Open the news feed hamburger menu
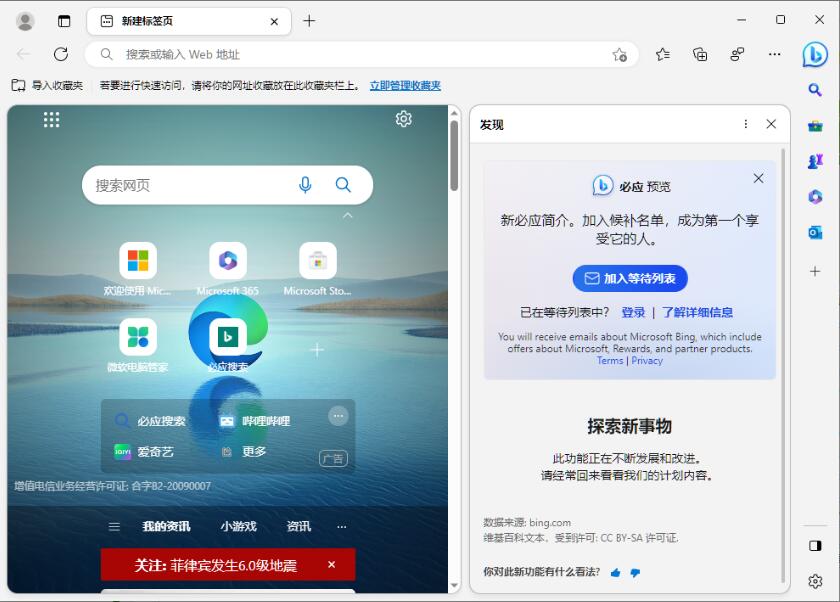The image size is (840, 602). point(114,526)
